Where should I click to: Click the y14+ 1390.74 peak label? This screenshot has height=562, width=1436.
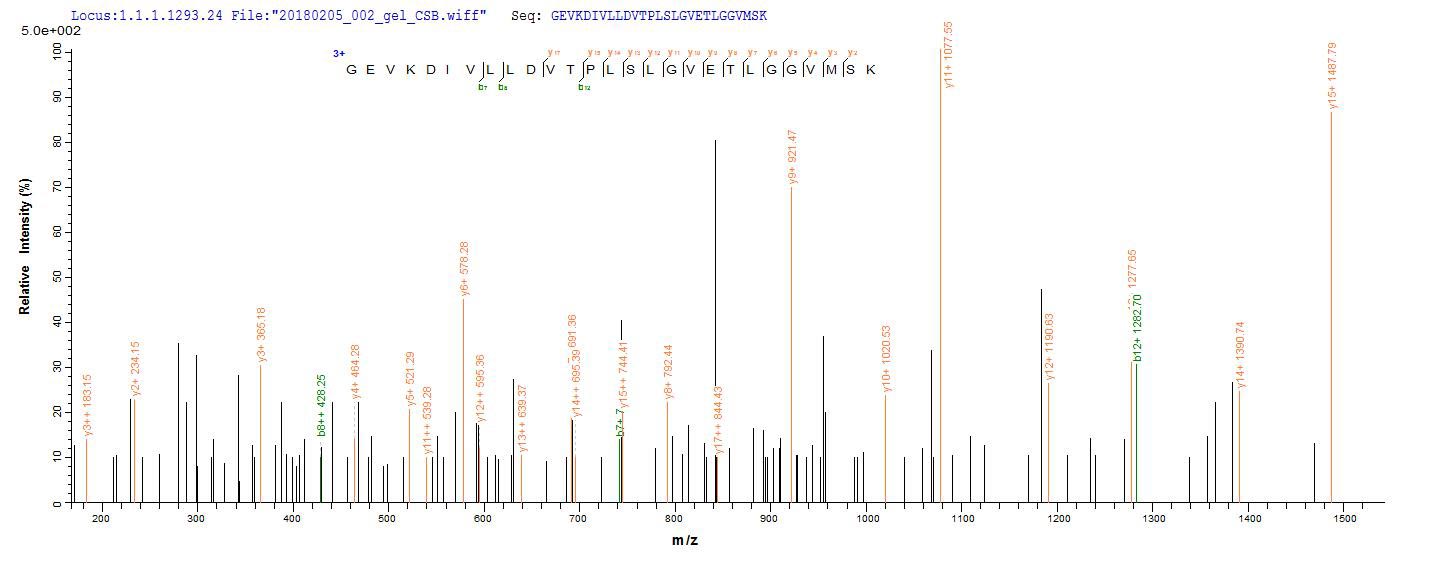click(x=1241, y=354)
